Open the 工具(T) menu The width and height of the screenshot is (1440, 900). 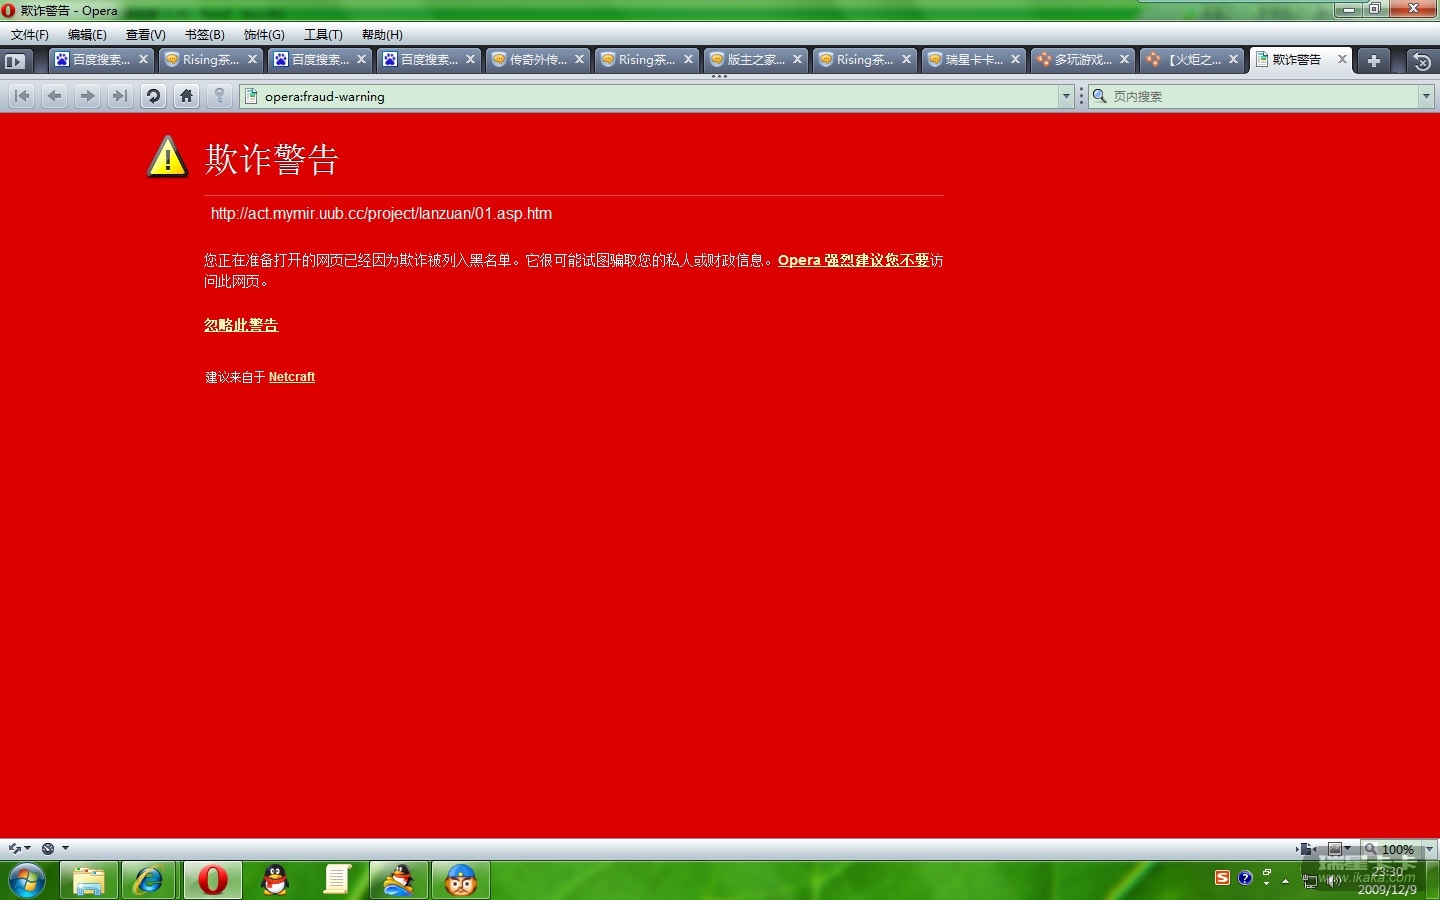(x=323, y=35)
